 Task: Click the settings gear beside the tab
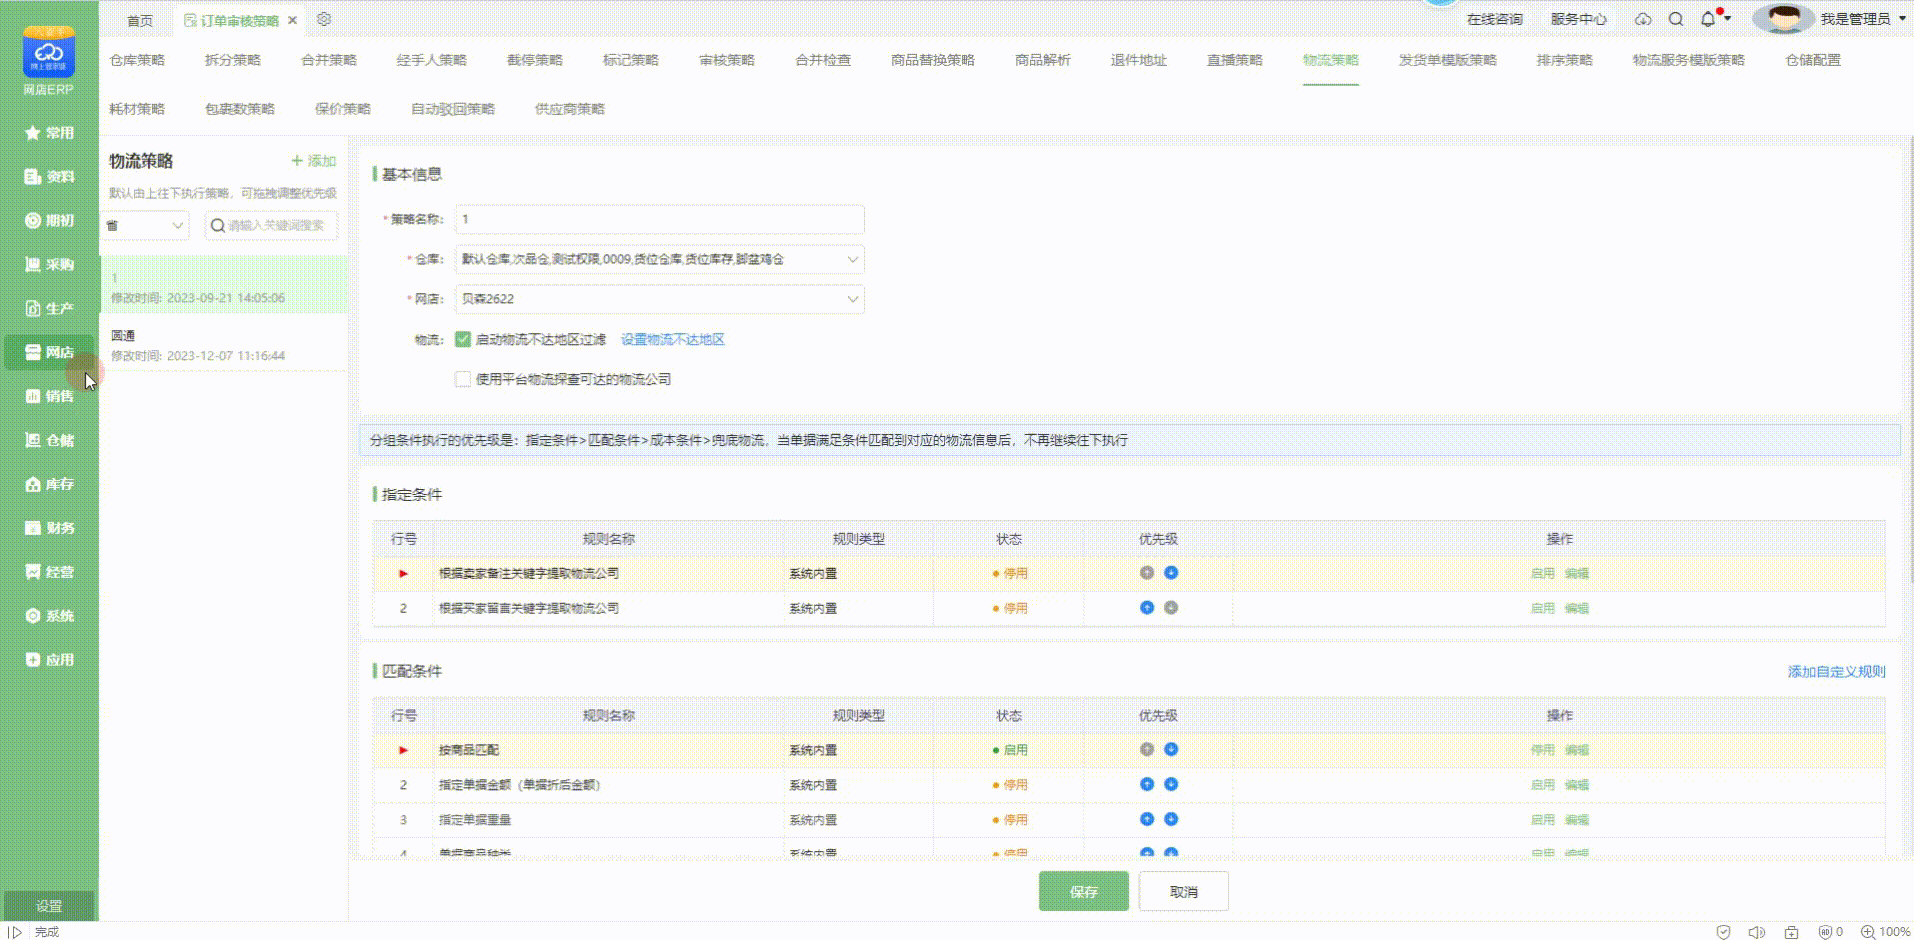[x=324, y=19]
